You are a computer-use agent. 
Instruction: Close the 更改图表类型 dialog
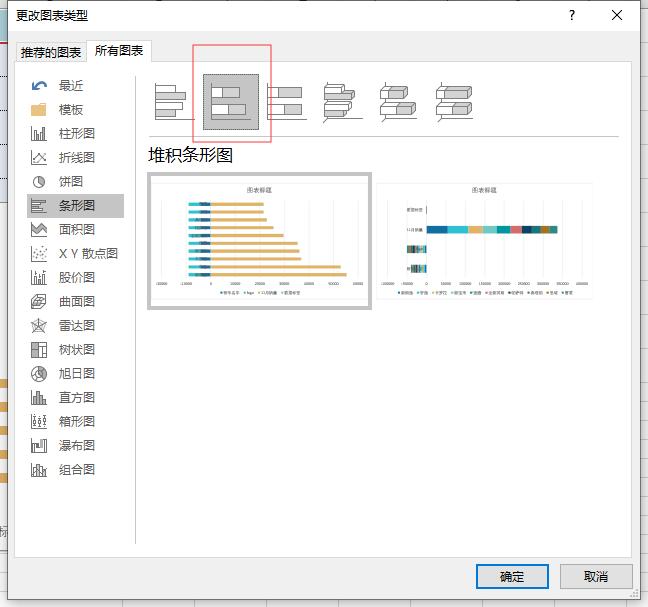tap(617, 16)
